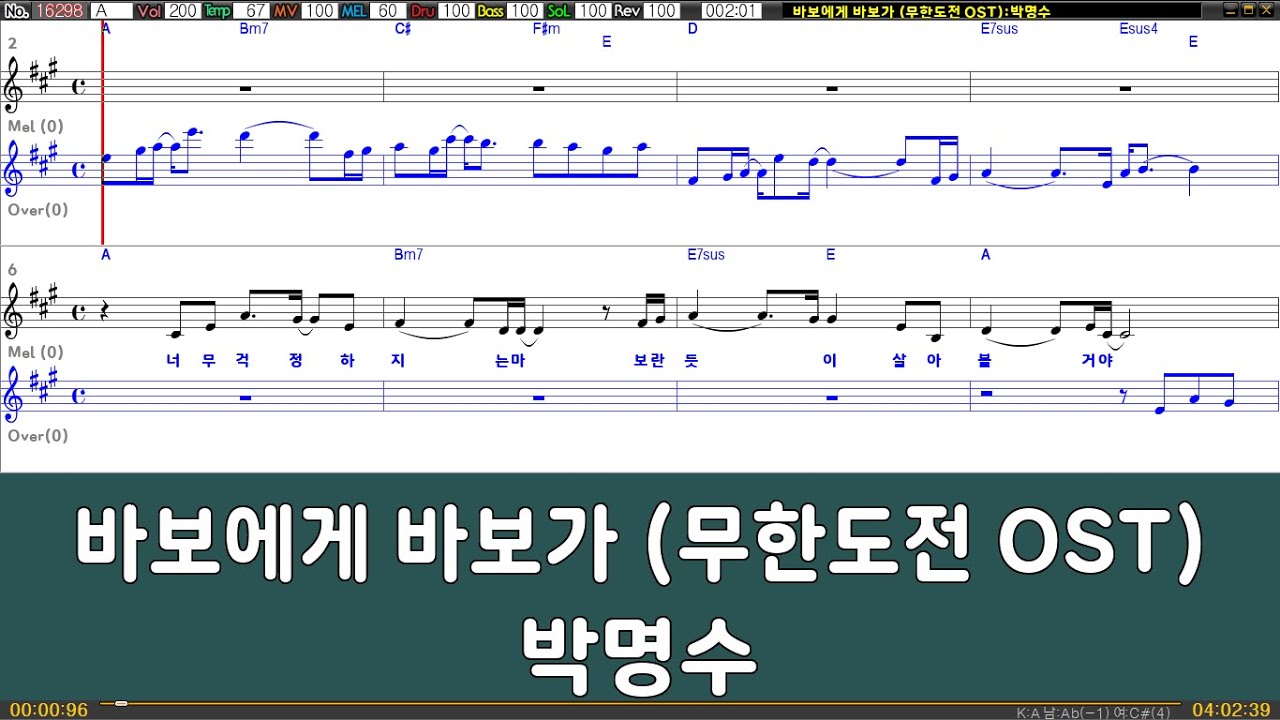Click the artist name 박명수 in the banner

coord(640,655)
